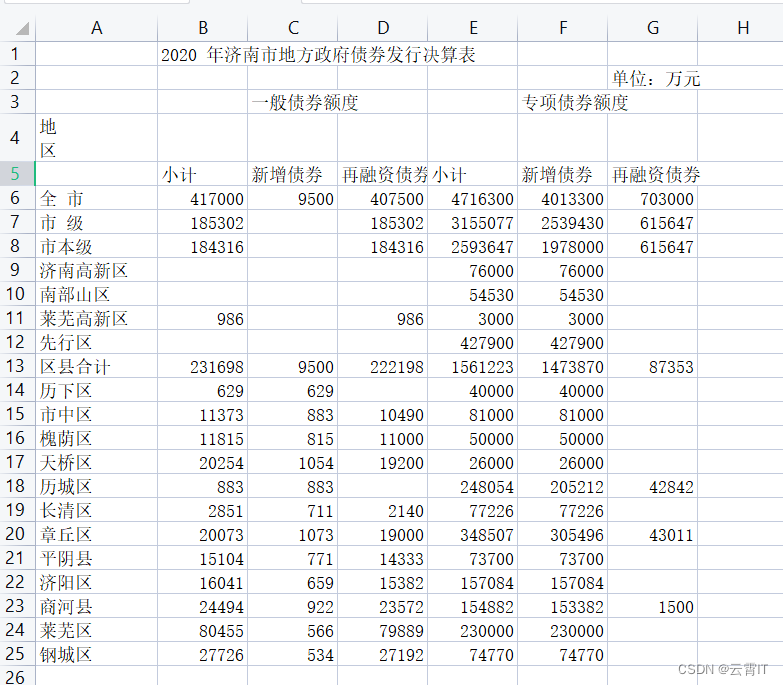
Task: Select column A header
Action: [x=96, y=28]
